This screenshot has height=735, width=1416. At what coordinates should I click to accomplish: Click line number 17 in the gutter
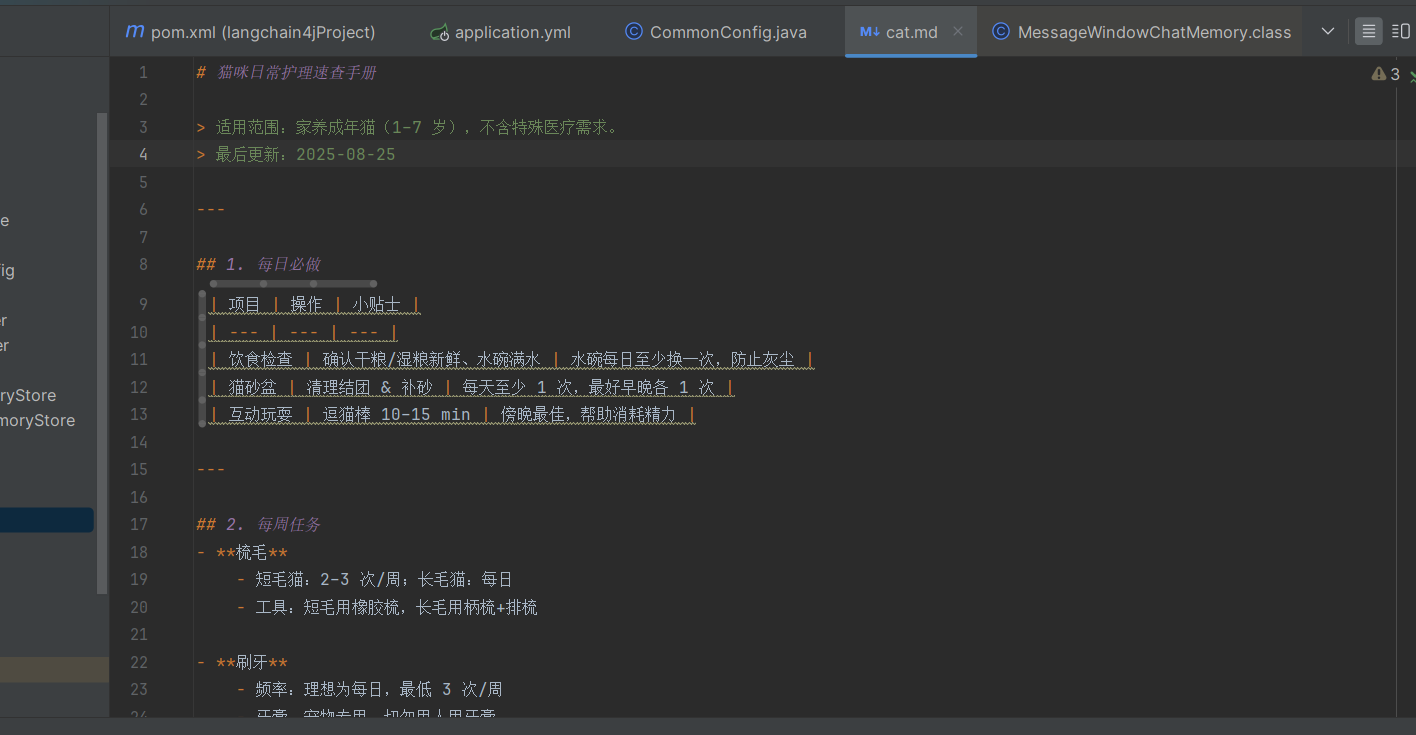[139, 524]
